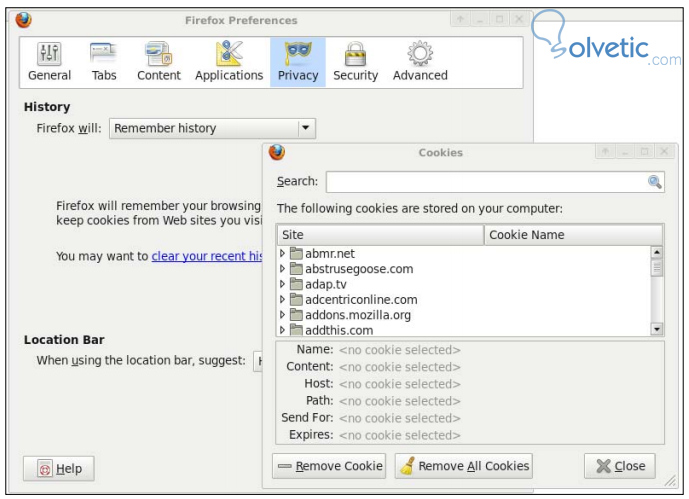Close the Cookies dialog with the Close button

(x=620, y=466)
